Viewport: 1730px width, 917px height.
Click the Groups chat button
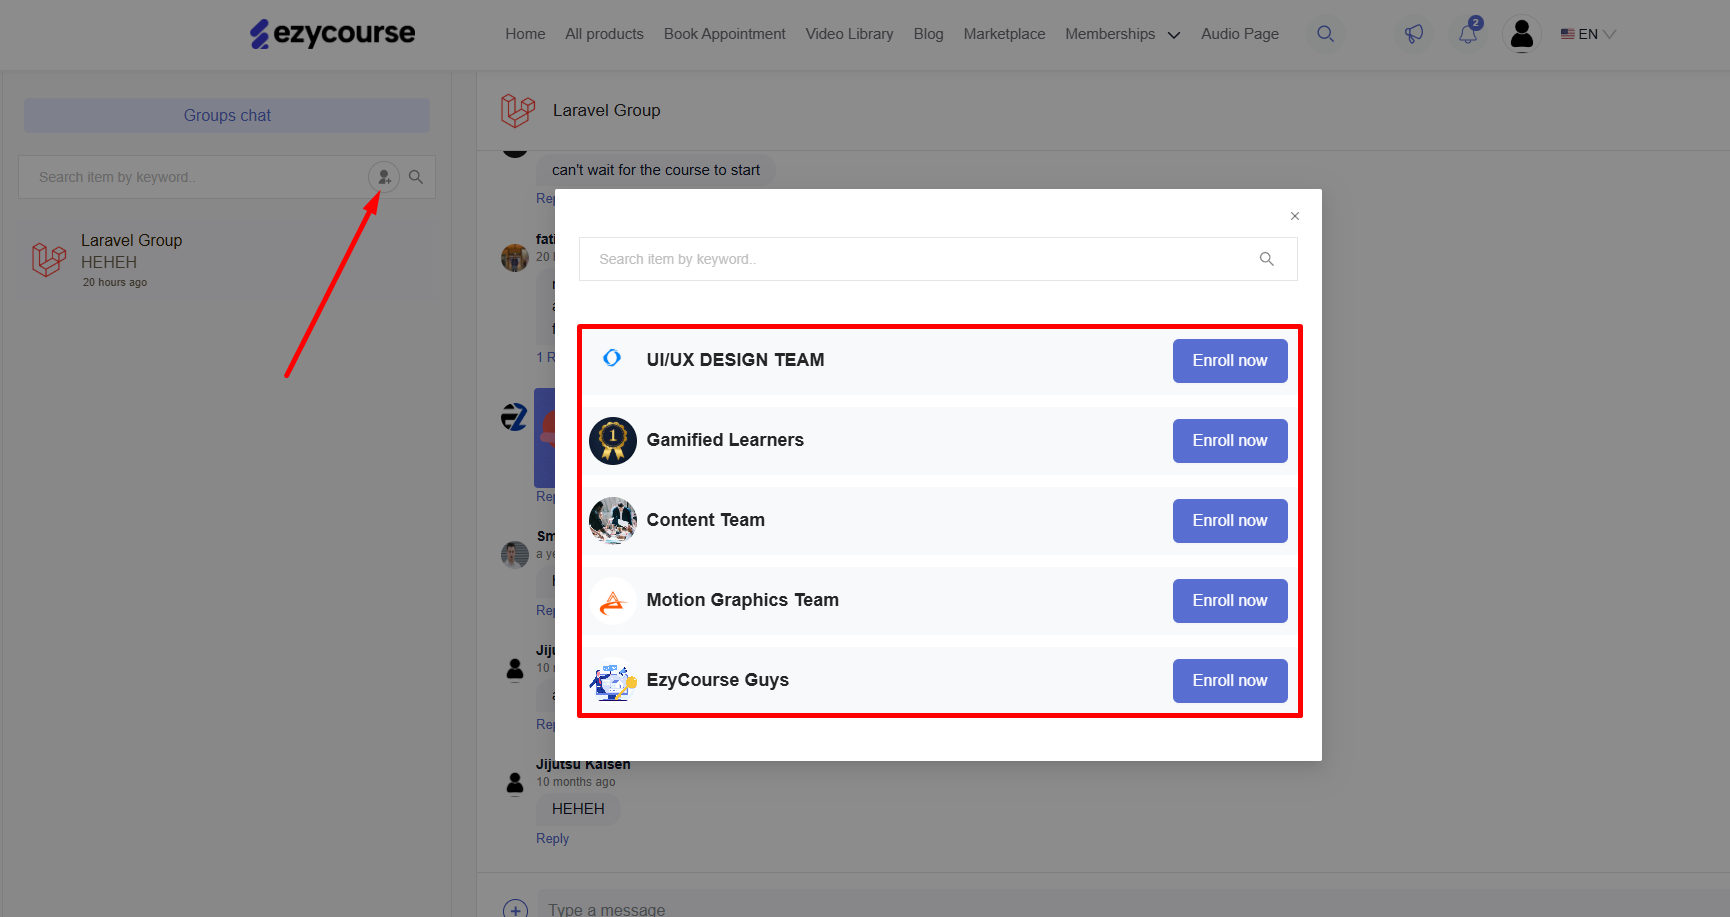[227, 115]
